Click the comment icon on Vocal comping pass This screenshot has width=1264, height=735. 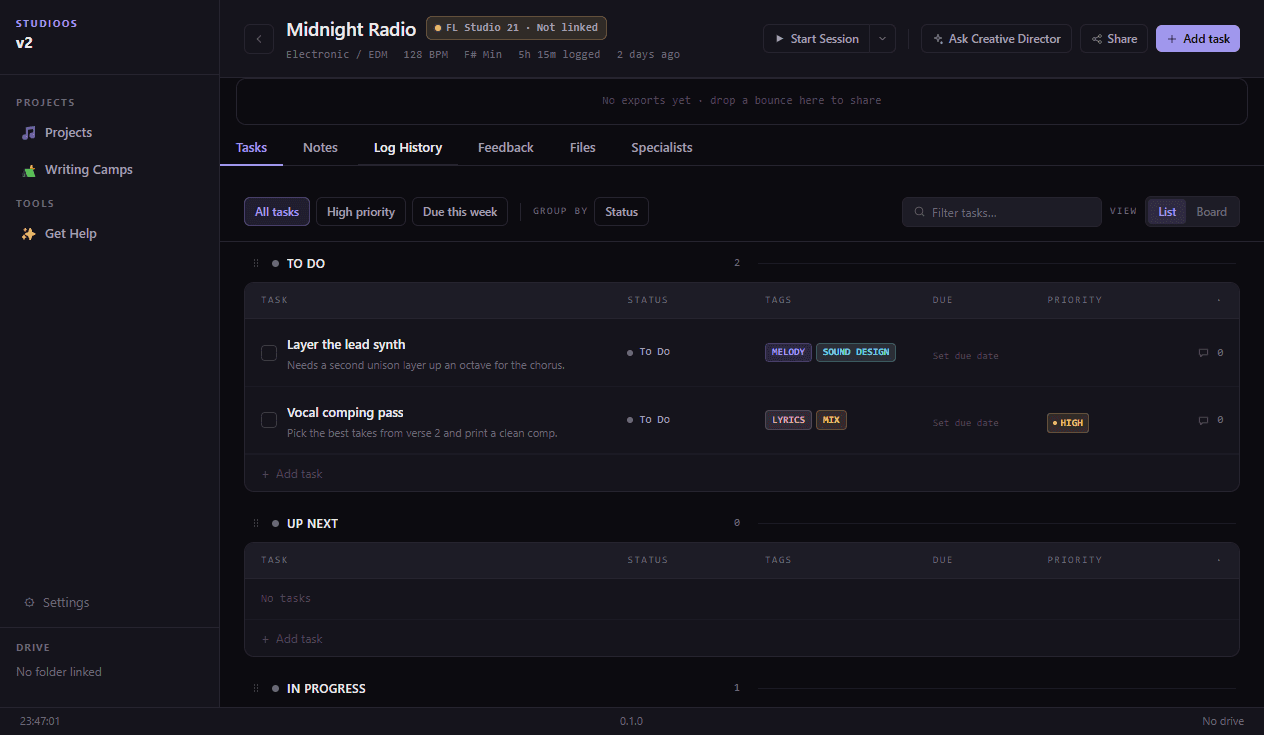(x=1203, y=420)
